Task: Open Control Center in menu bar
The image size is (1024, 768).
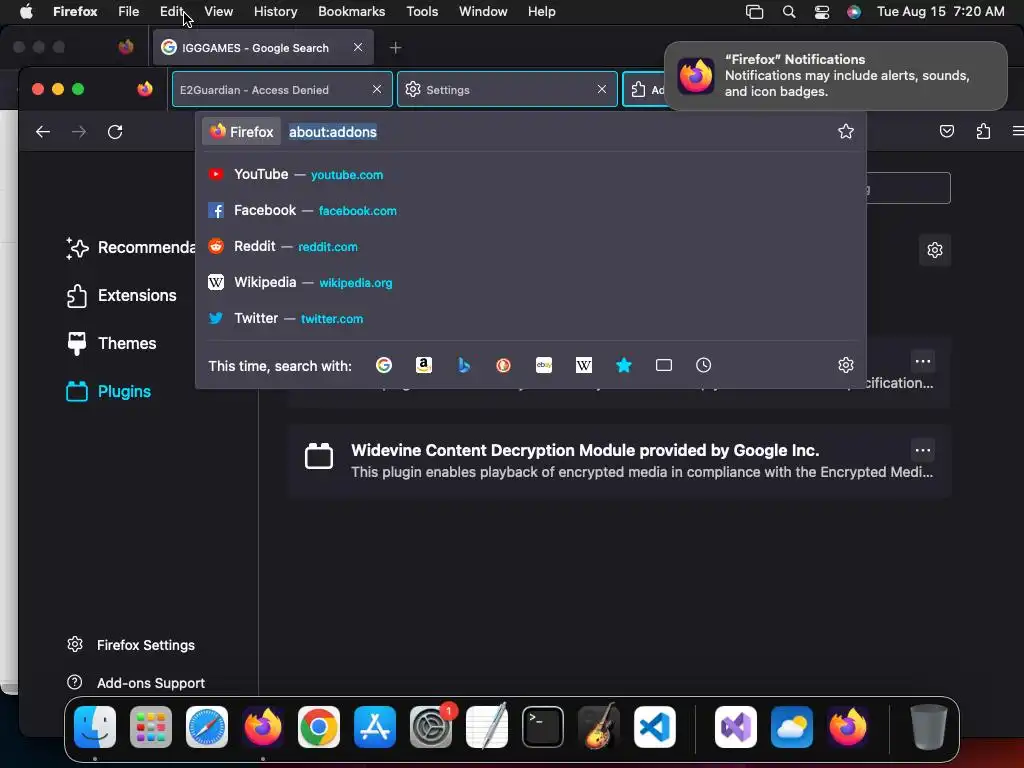Action: pos(822,11)
